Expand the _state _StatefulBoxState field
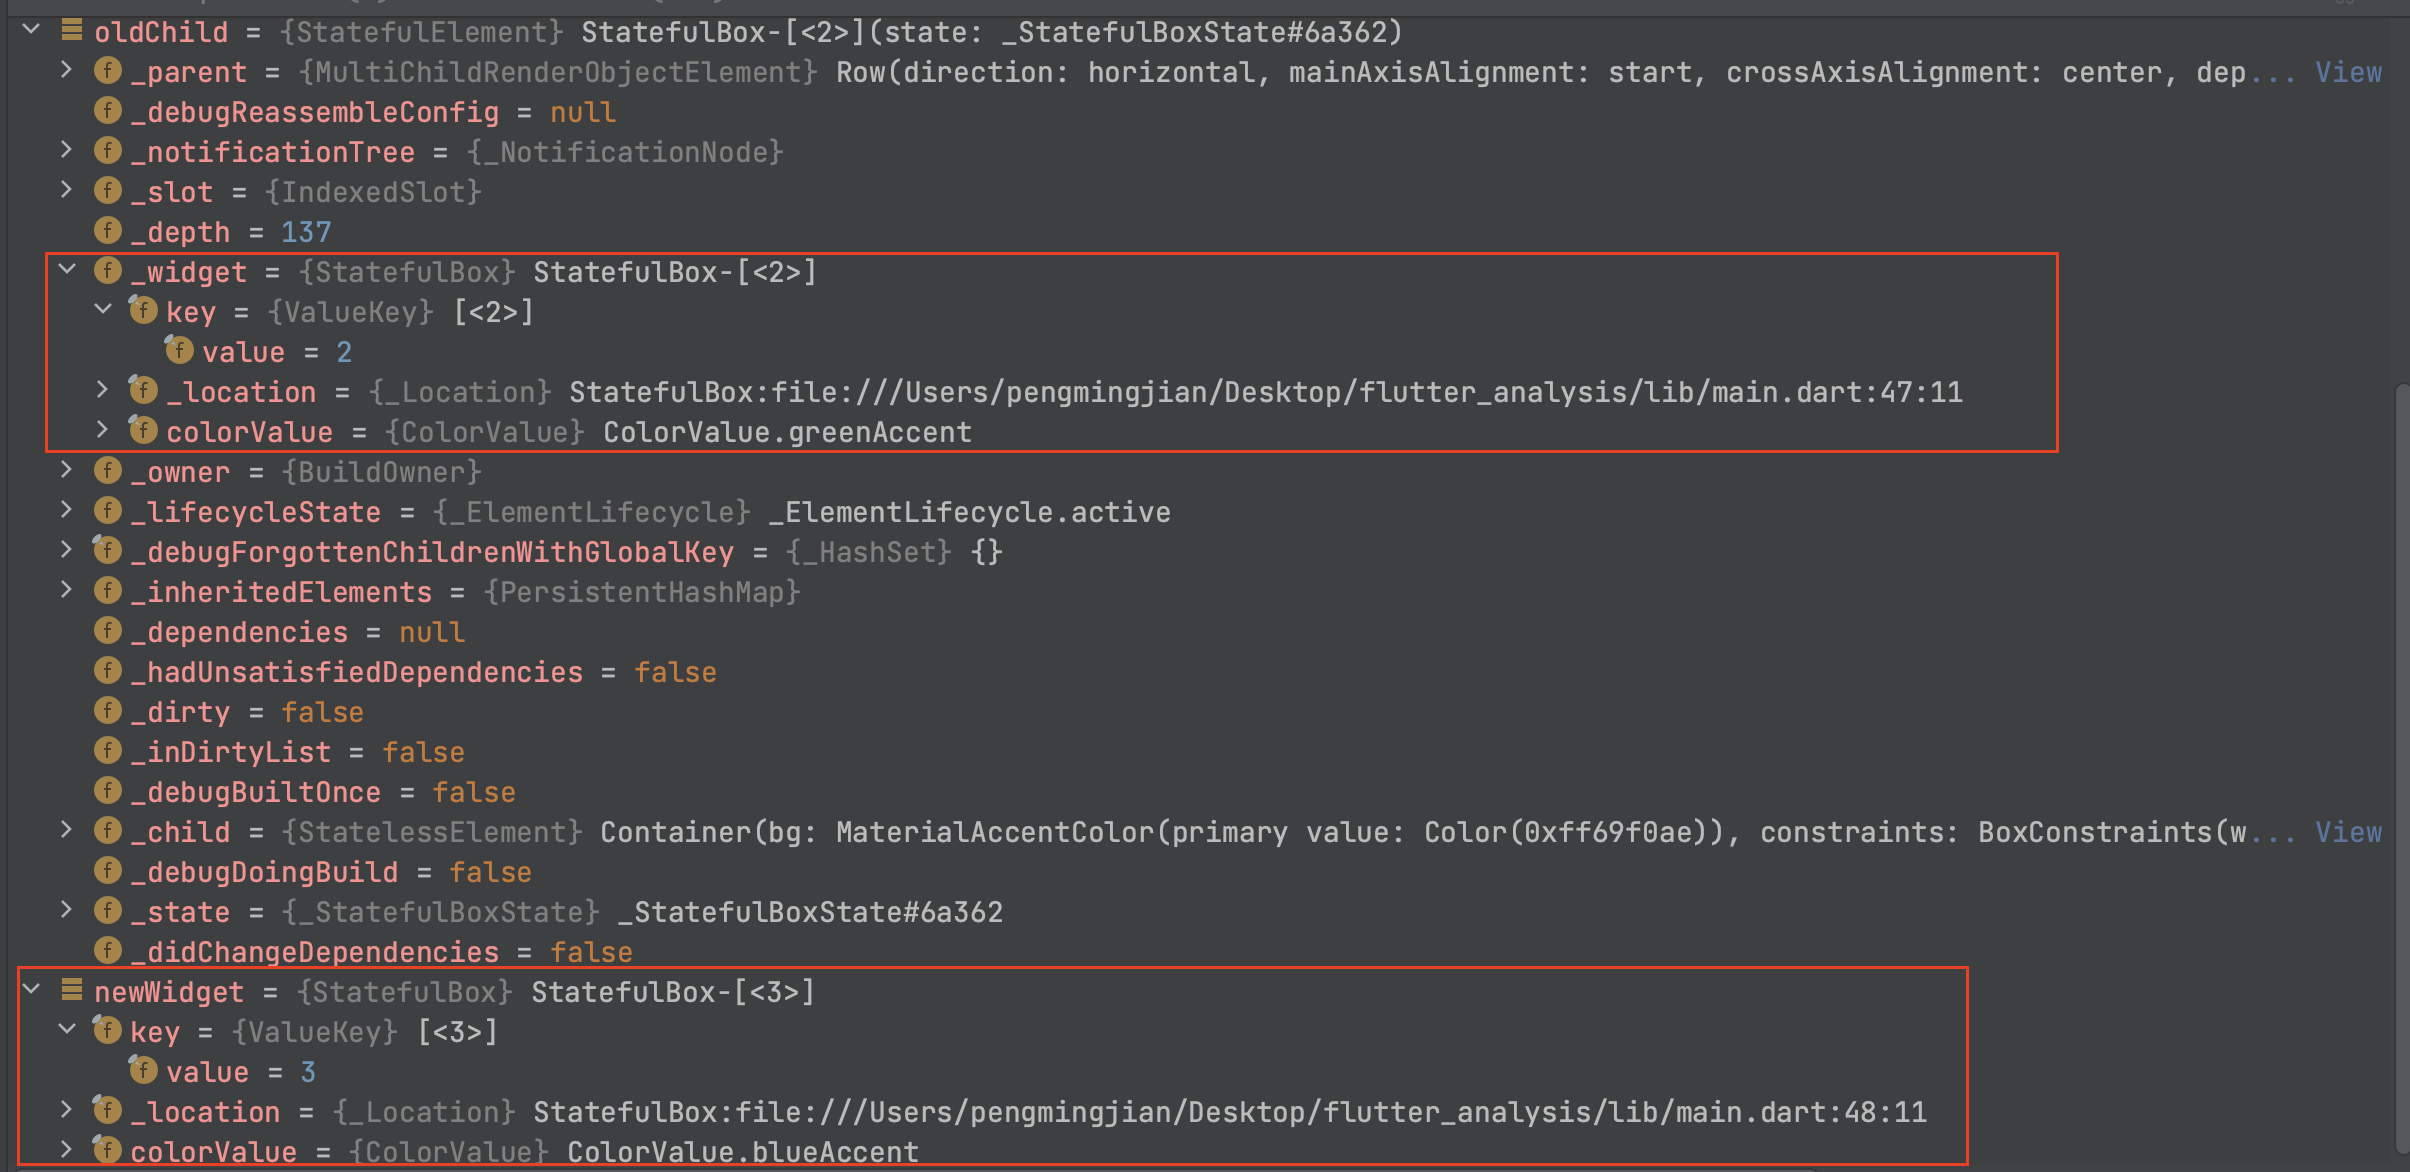2410x1172 pixels. point(66,910)
